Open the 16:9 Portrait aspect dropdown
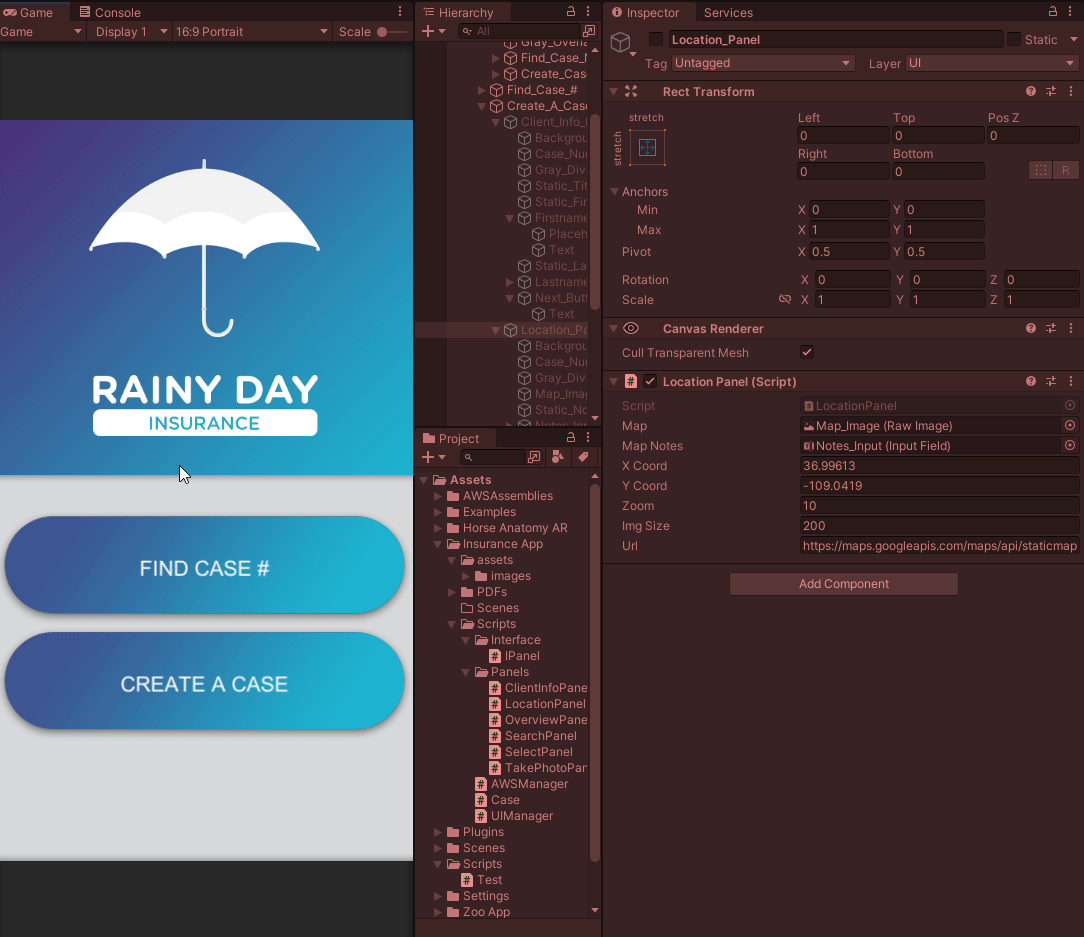This screenshot has height=937, width=1084. tap(252, 32)
